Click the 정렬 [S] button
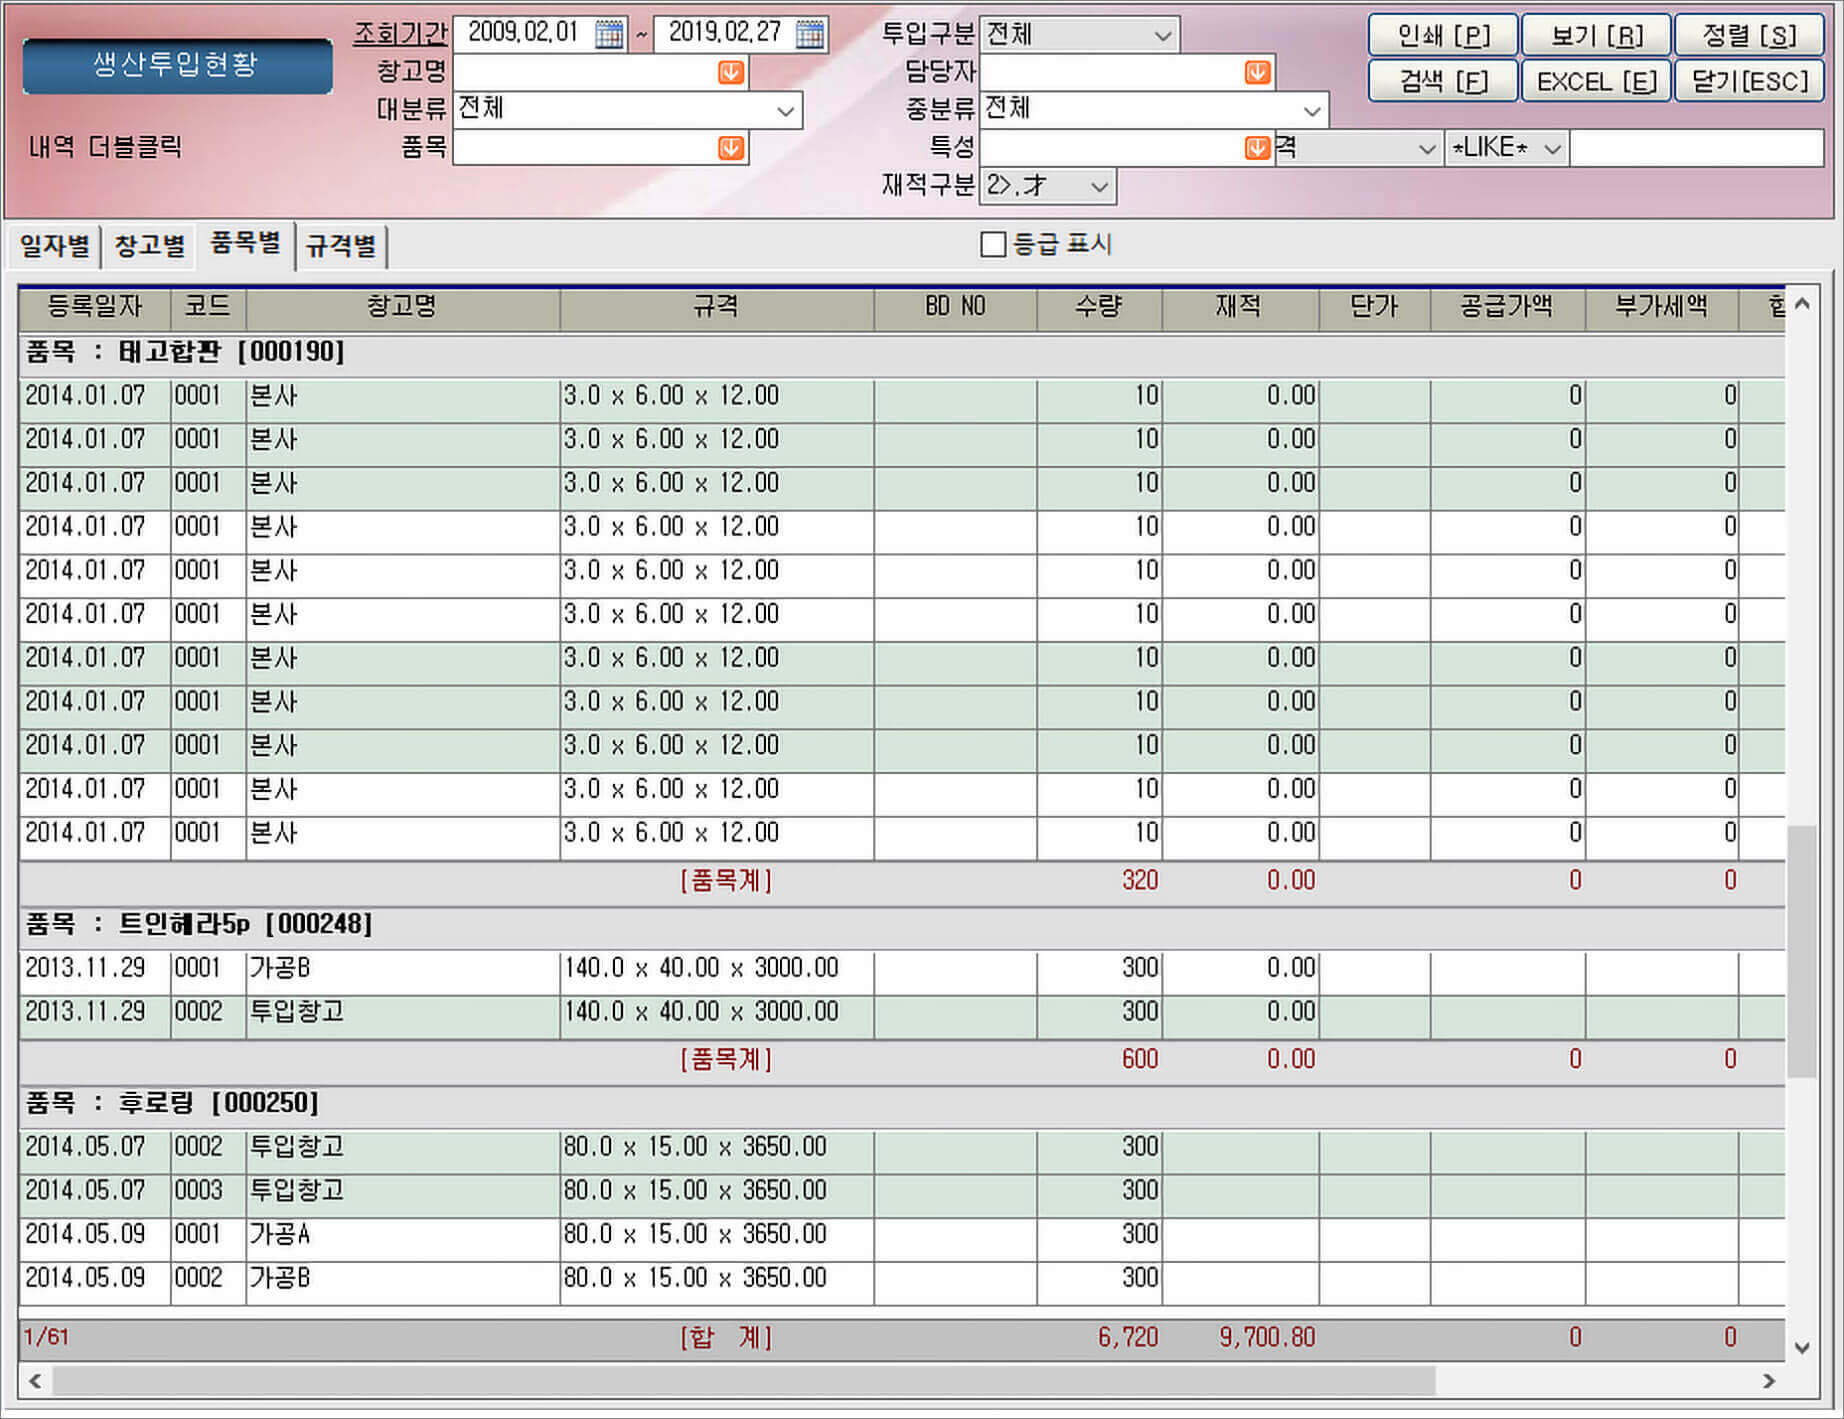The width and height of the screenshot is (1844, 1419). [x=1749, y=36]
